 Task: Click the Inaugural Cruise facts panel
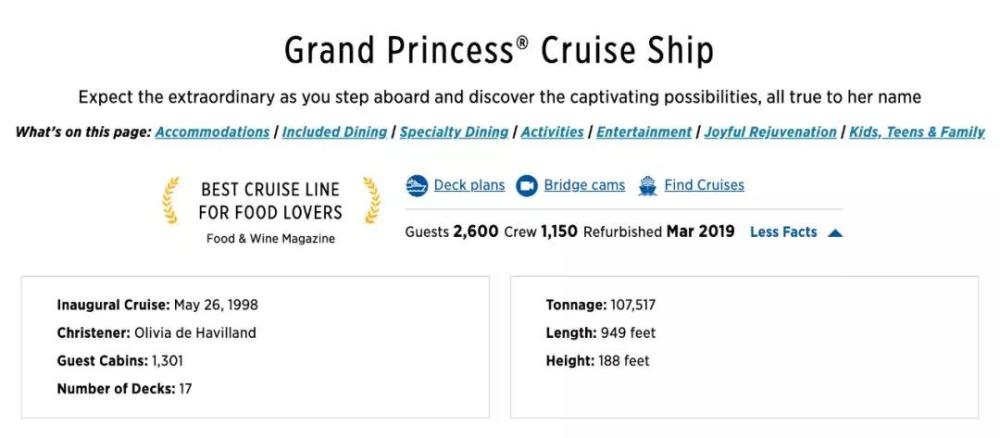(255, 346)
